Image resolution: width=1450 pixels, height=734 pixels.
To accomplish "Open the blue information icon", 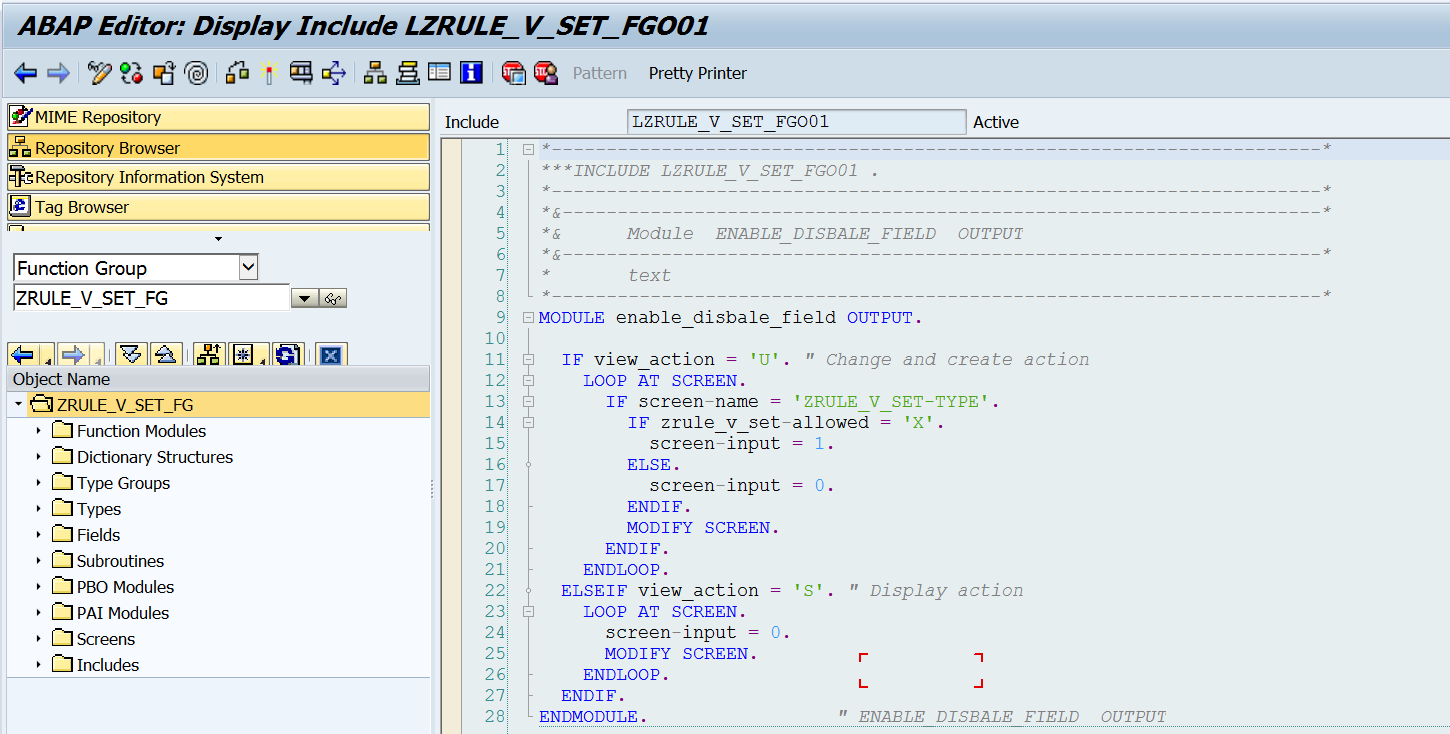I will click(471, 73).
